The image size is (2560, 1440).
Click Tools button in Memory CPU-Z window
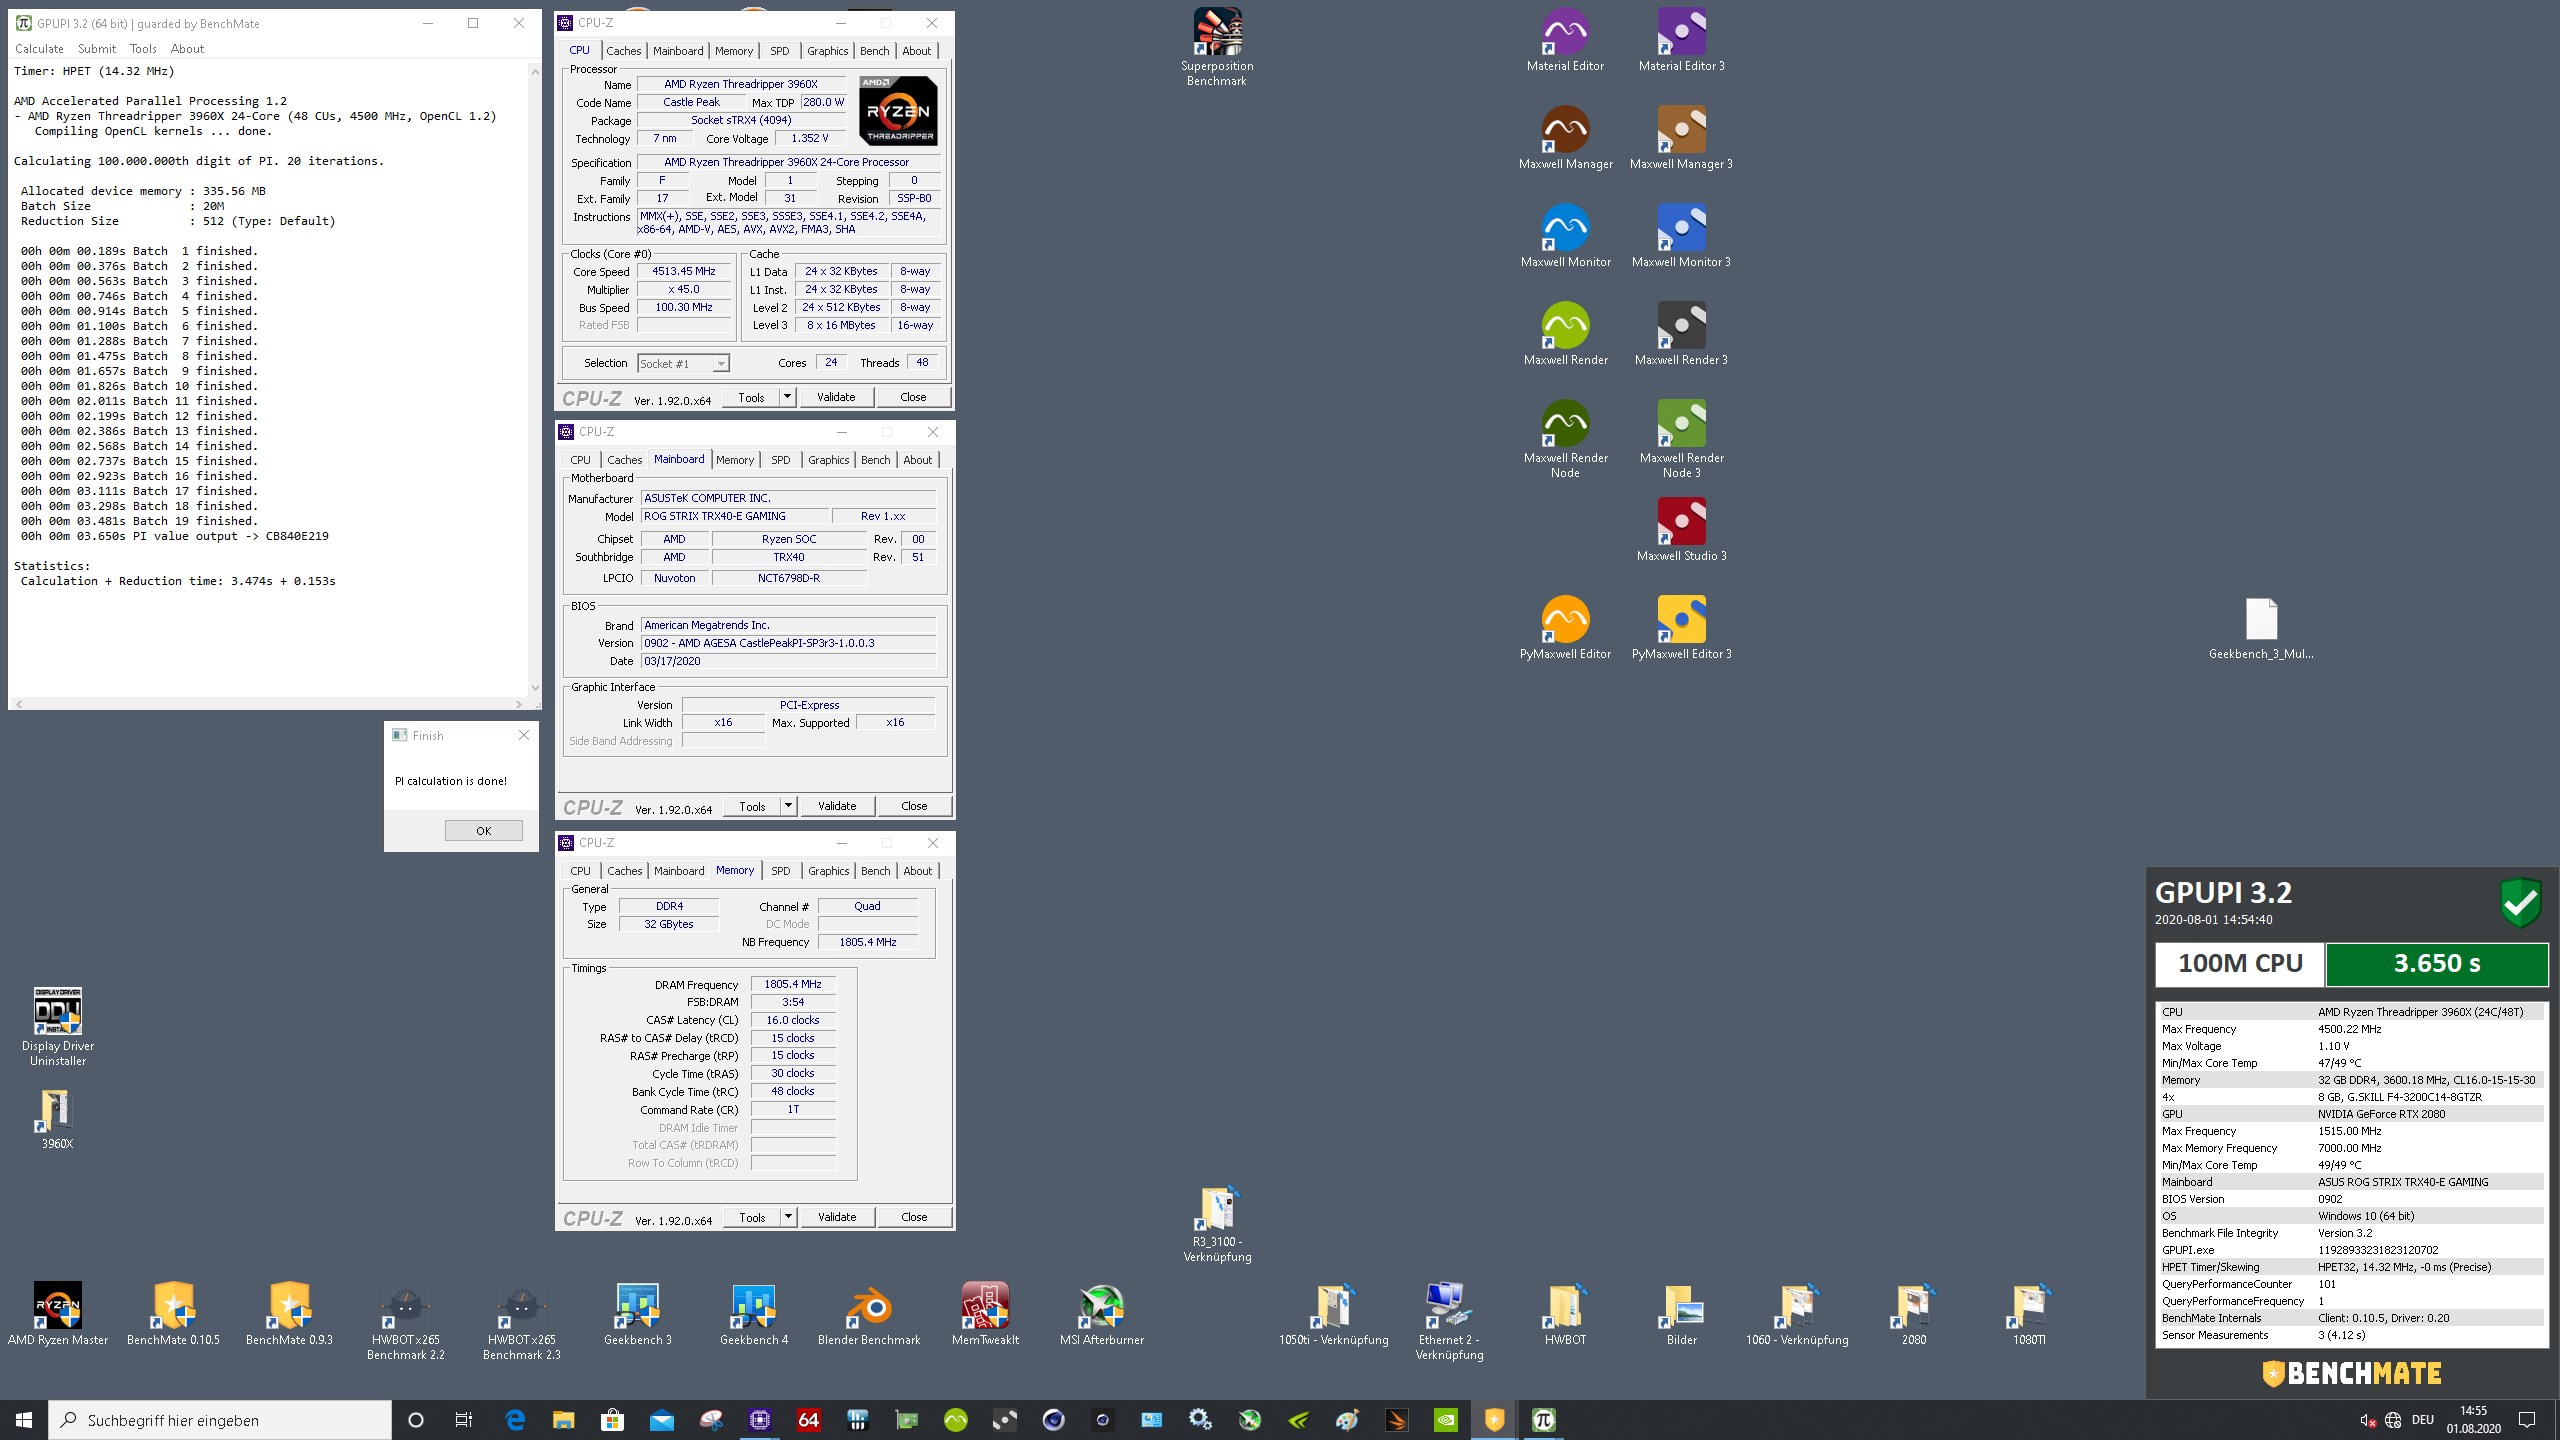pos(752,1217)
